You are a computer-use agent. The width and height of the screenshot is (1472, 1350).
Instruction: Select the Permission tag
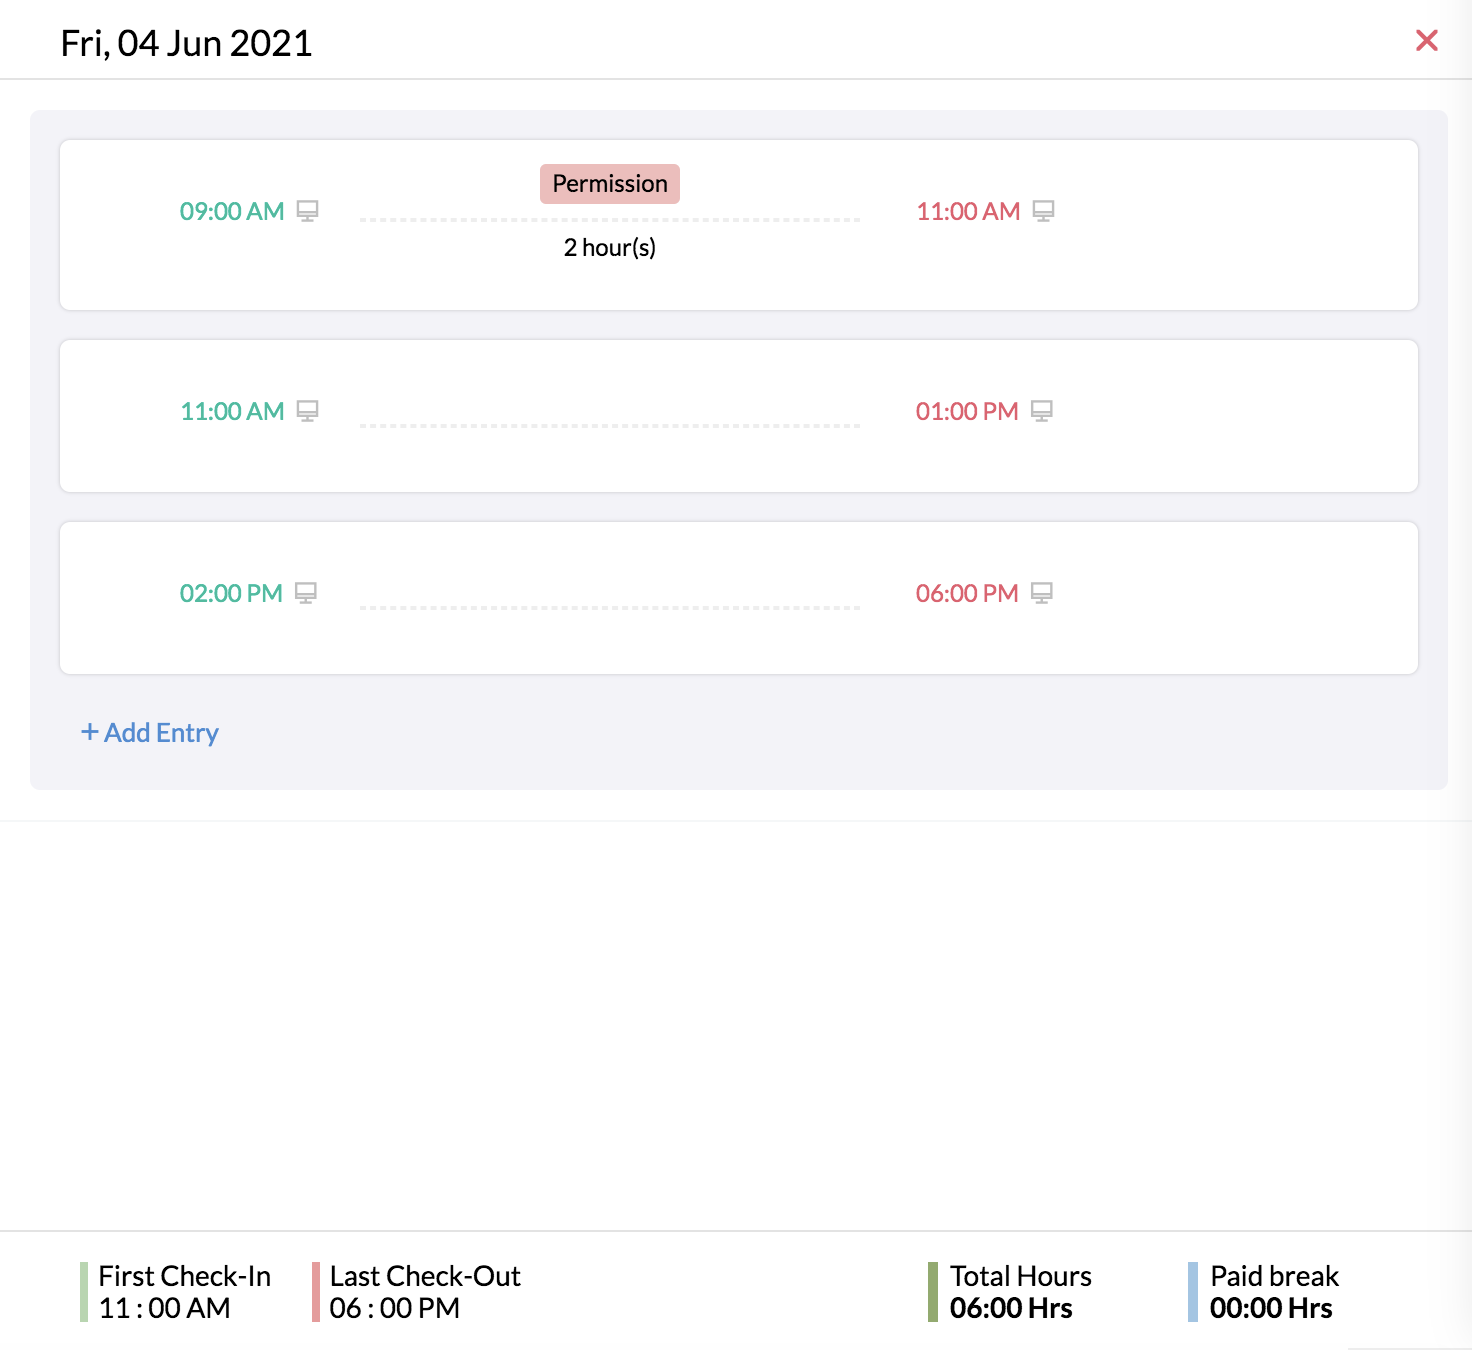click(610, 184)
